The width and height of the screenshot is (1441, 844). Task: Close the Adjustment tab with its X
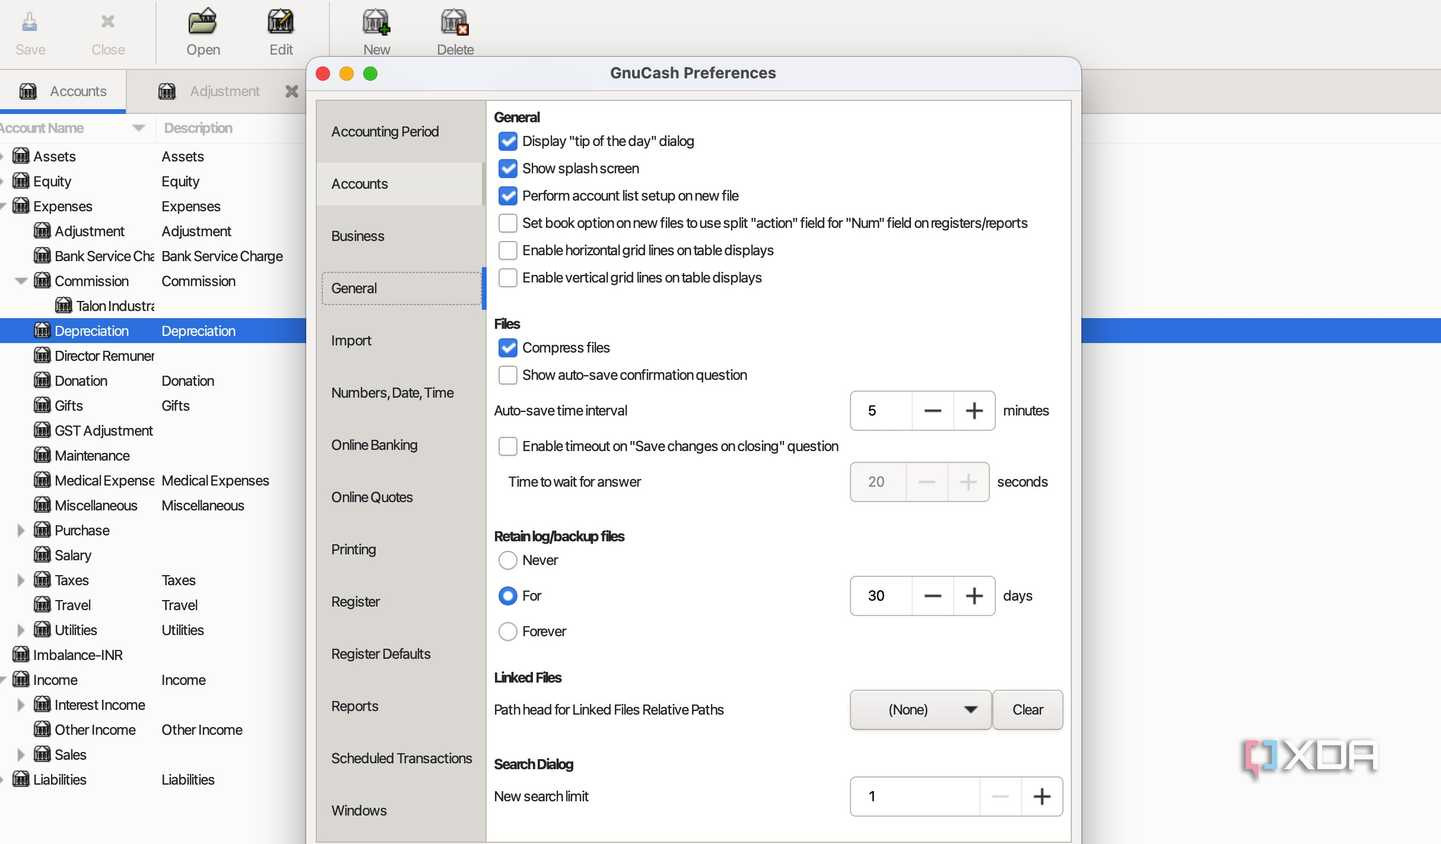pos(291,91)
